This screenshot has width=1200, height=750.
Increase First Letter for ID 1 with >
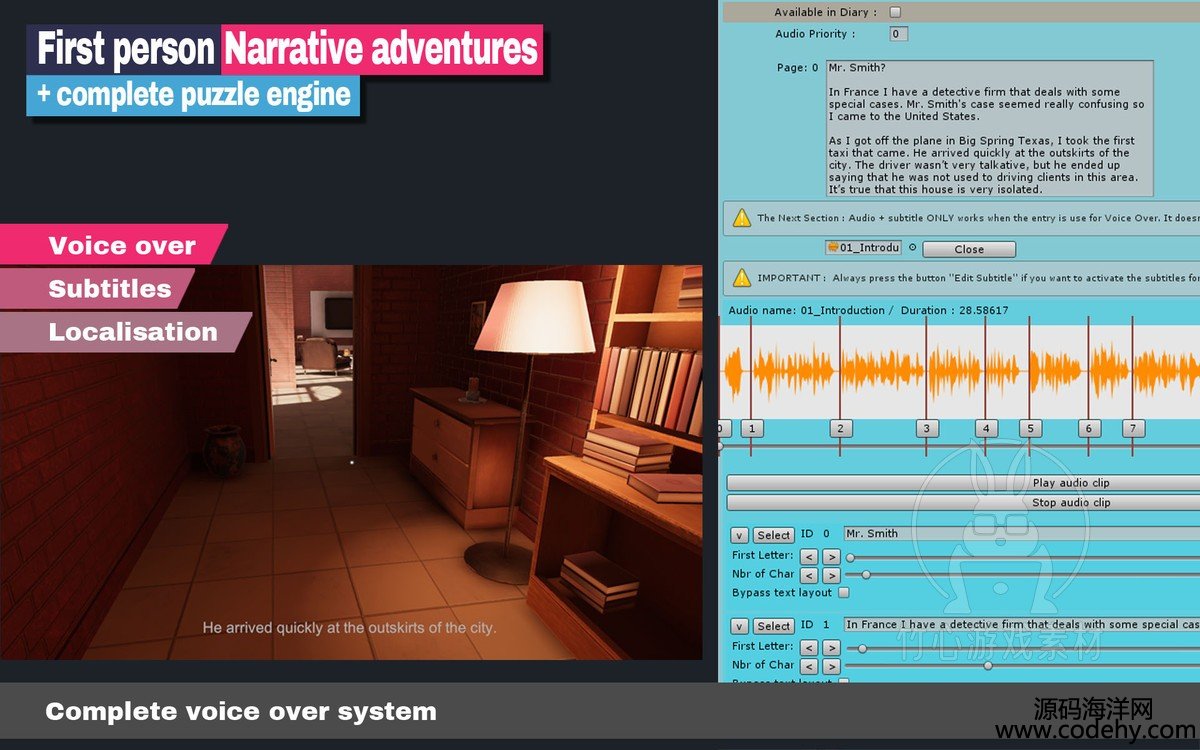[x=831, y=647]
